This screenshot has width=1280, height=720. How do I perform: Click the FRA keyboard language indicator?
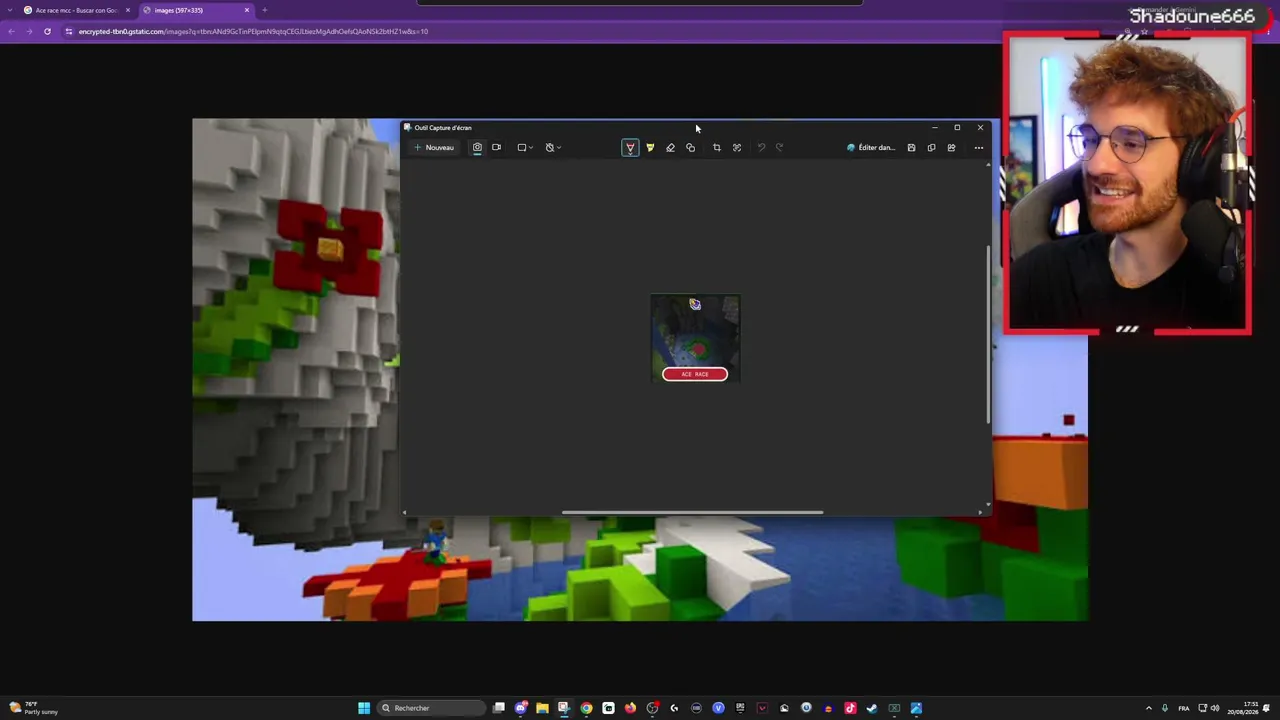pyautogui.click(x=1184, y=708)
